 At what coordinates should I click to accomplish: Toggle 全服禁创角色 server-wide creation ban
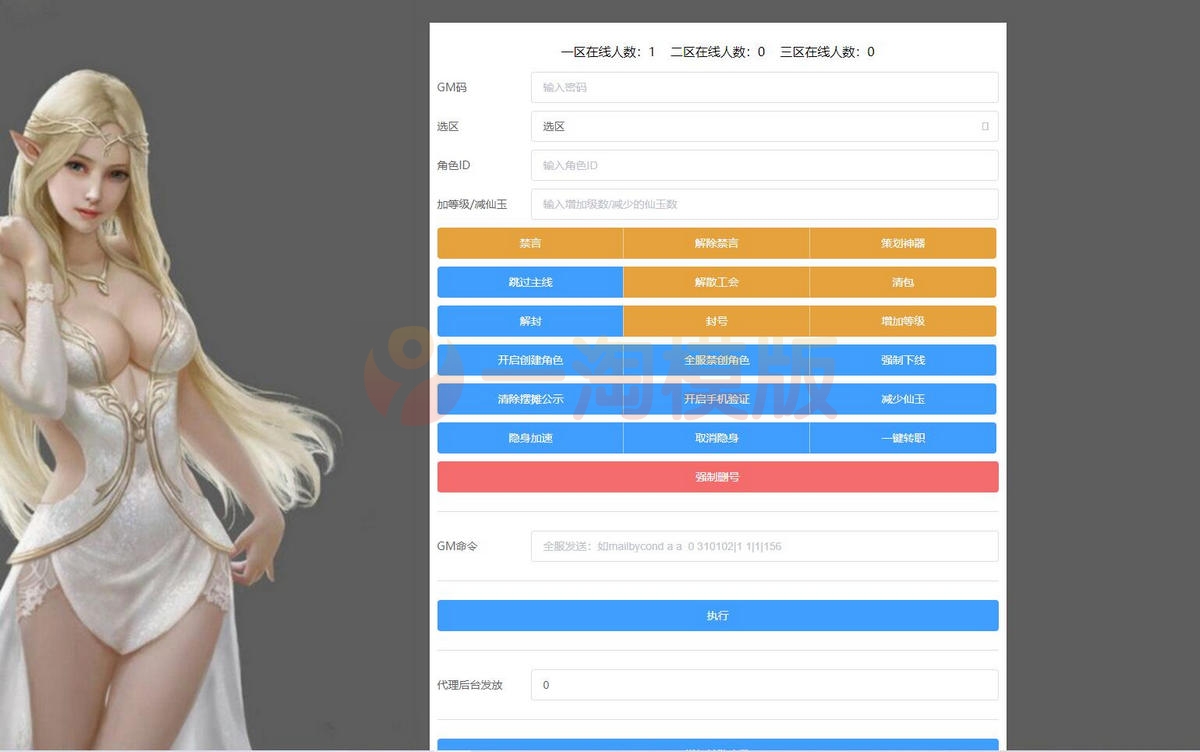(x=716, y=360)
